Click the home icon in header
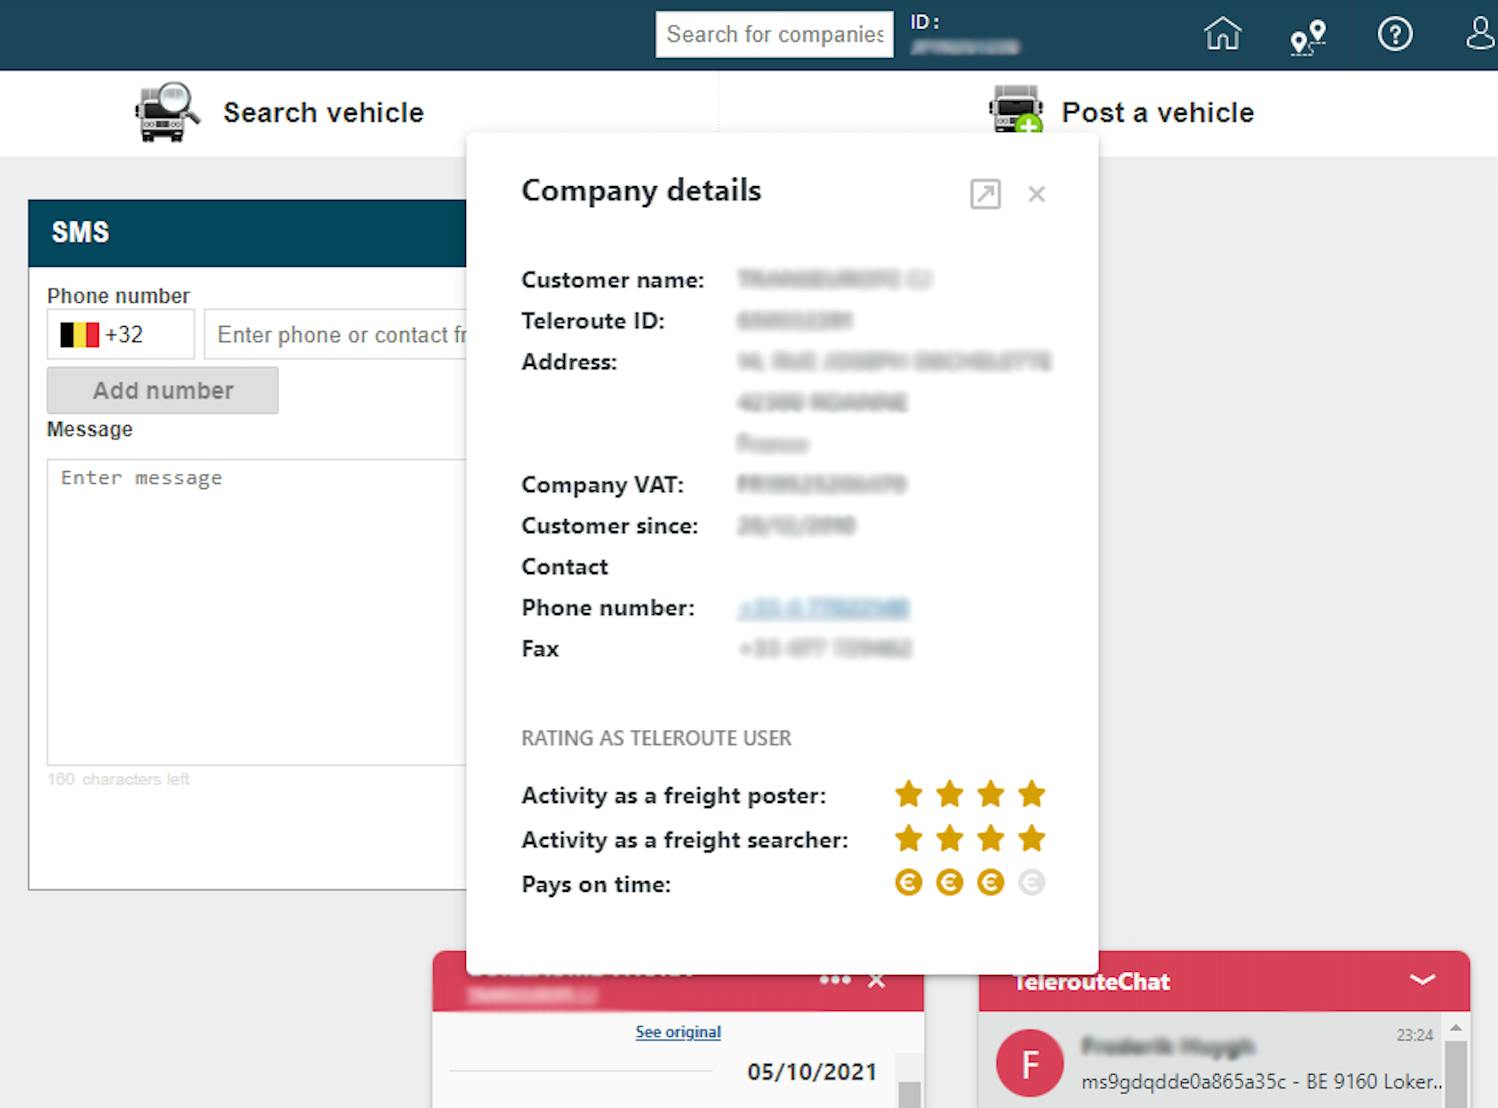The image size is (1498, 1108). click(x=1222, y=34)
